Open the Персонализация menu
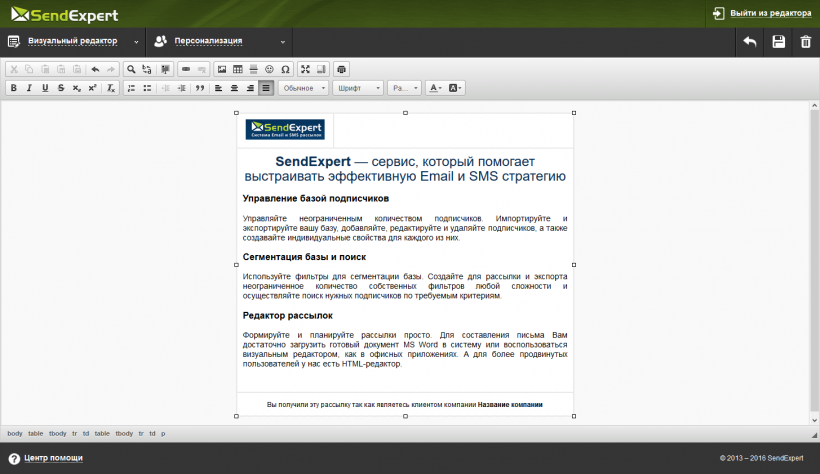820x474 pixels. point(220,41)
